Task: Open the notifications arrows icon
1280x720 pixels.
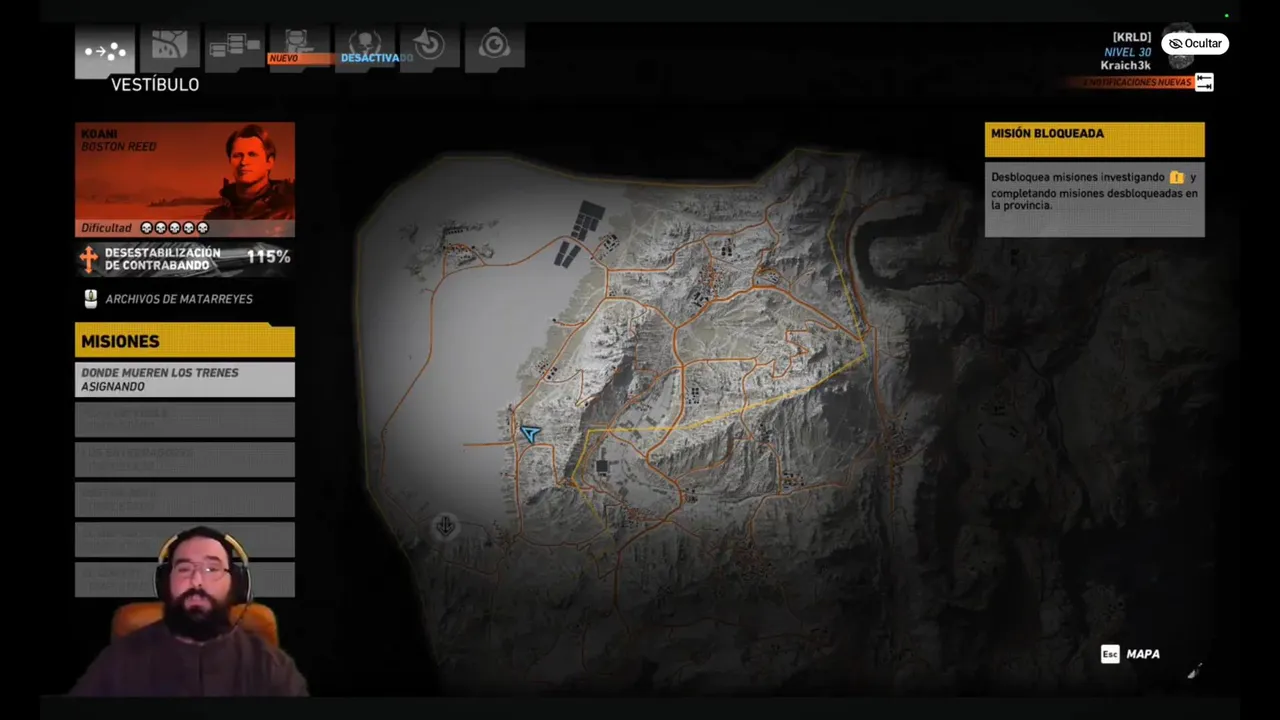Action: coord(1204,82)
